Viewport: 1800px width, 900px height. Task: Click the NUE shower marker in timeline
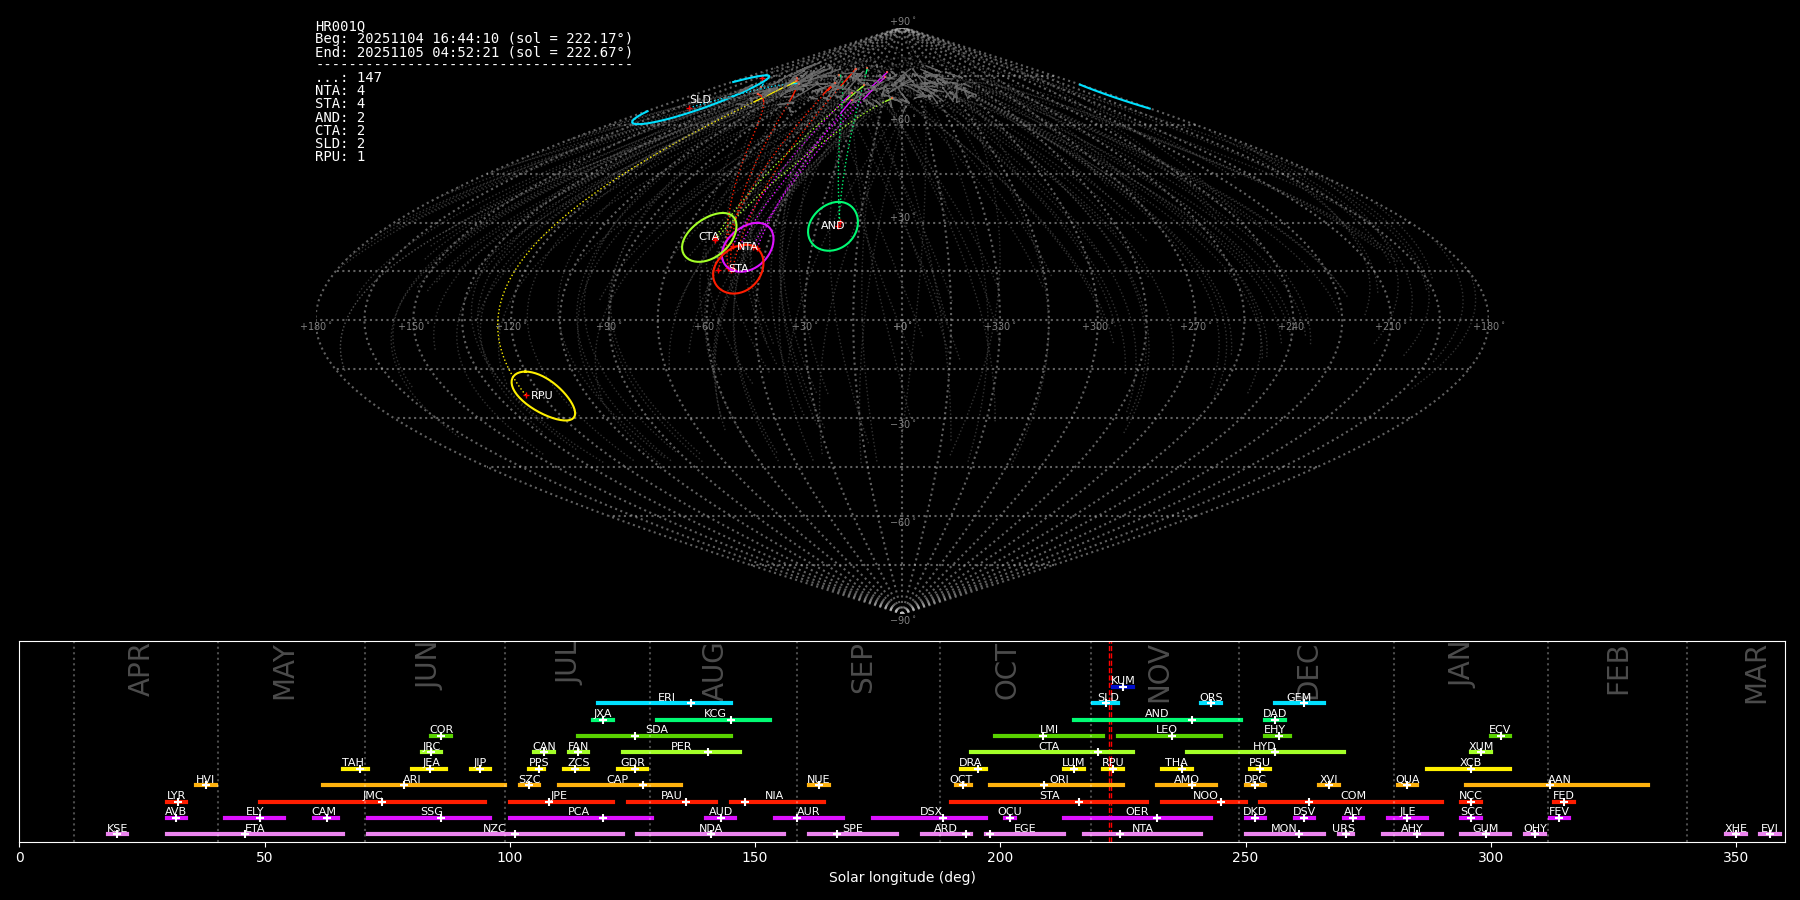pos(819,785)
